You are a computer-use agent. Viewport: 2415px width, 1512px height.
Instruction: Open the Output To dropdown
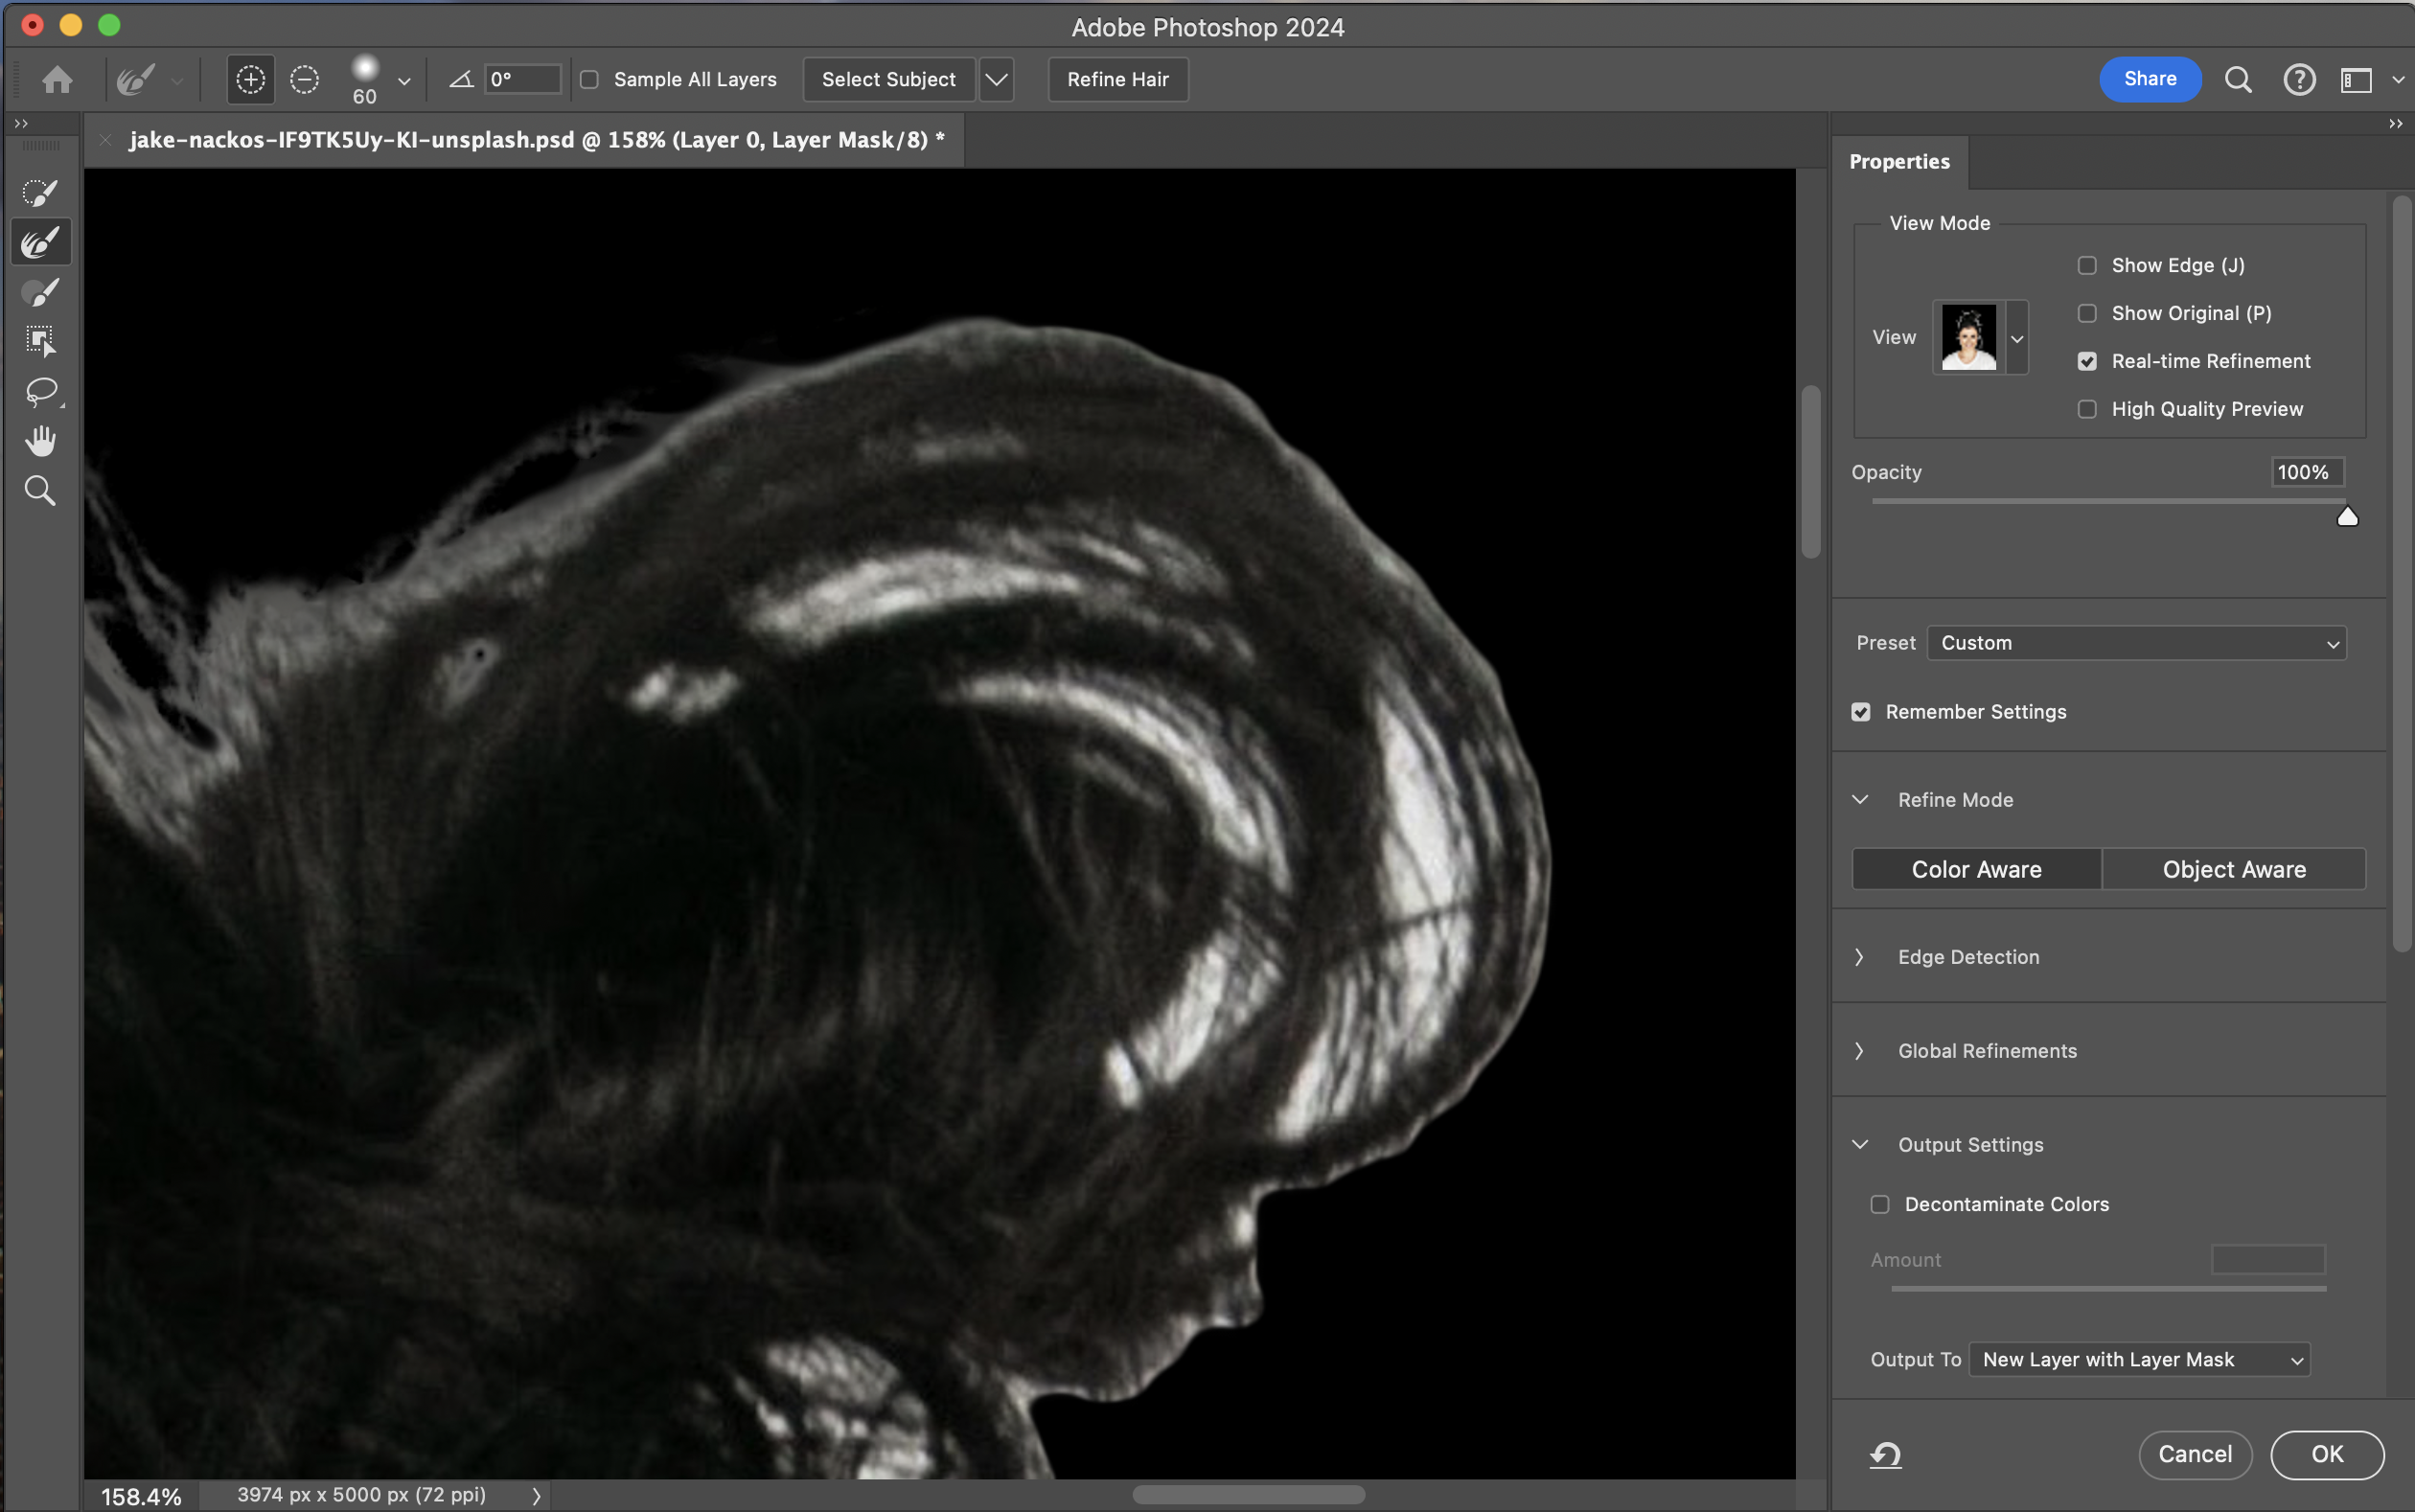click(x=2139, y=1359)
